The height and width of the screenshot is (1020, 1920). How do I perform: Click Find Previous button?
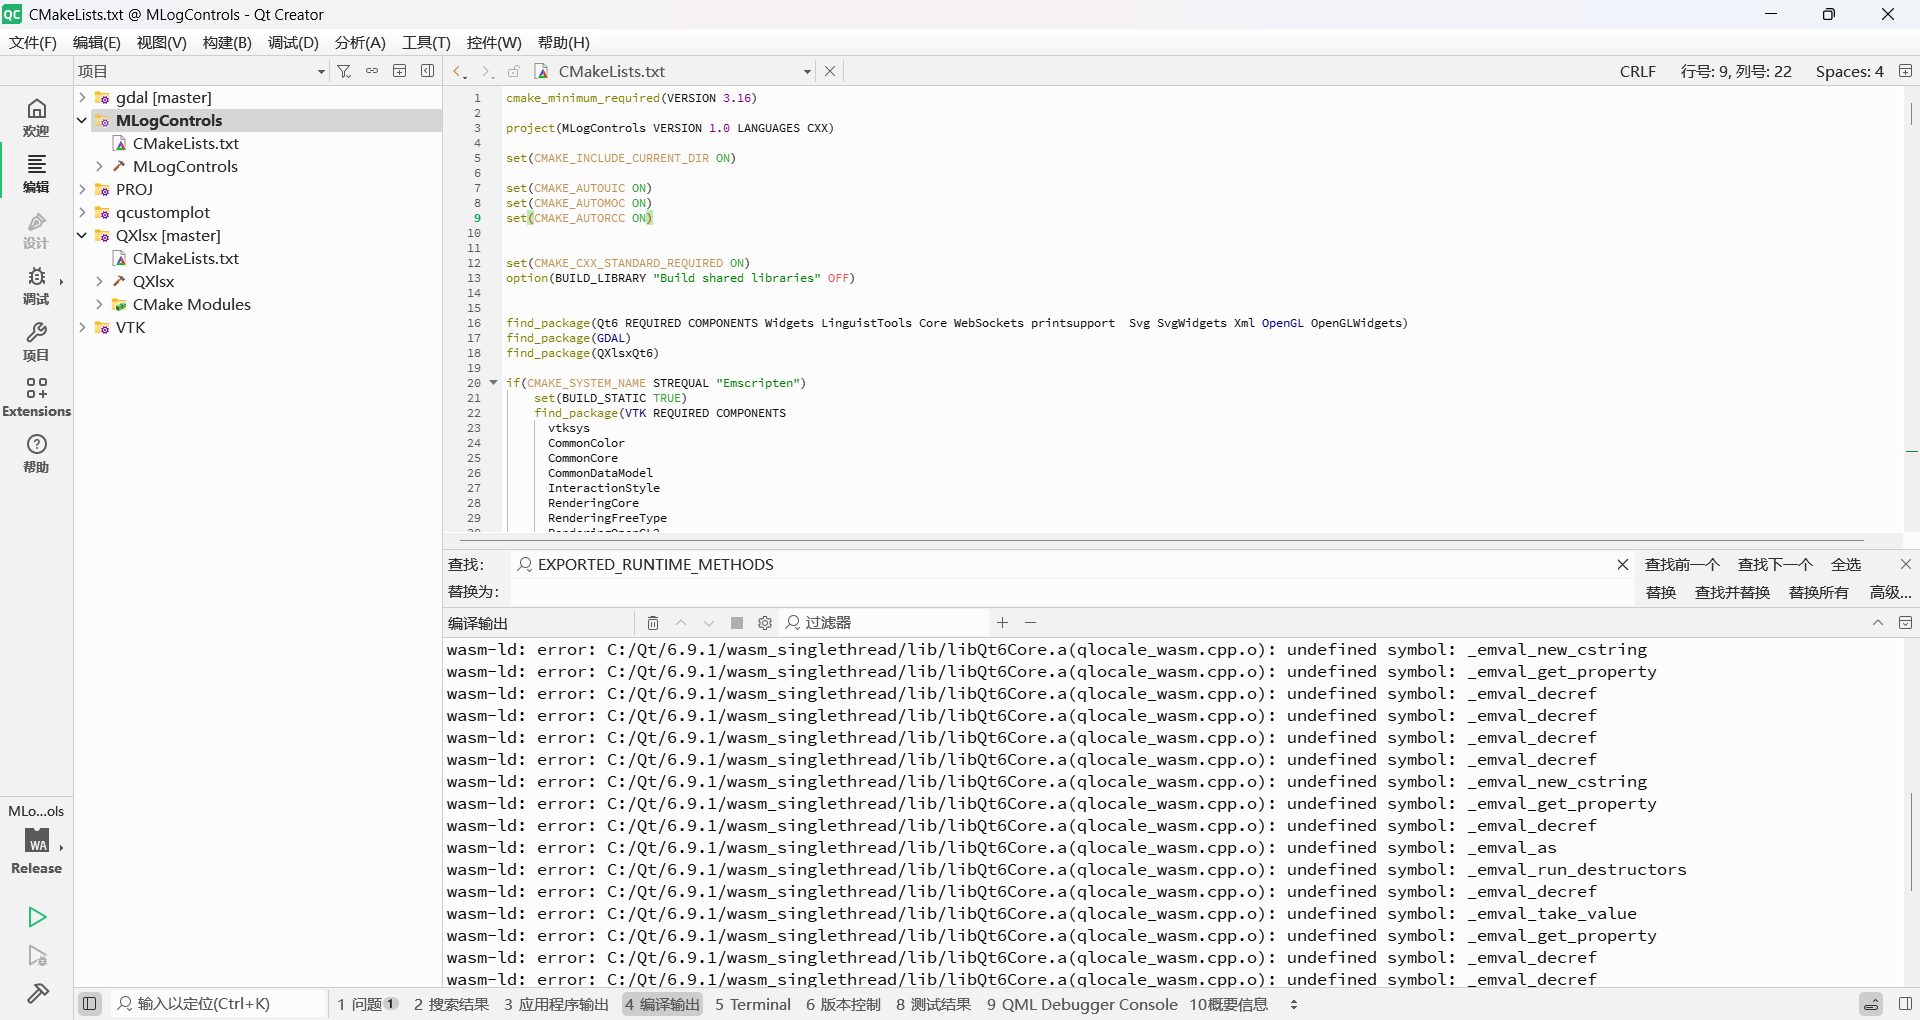(x=1682, y=565)
